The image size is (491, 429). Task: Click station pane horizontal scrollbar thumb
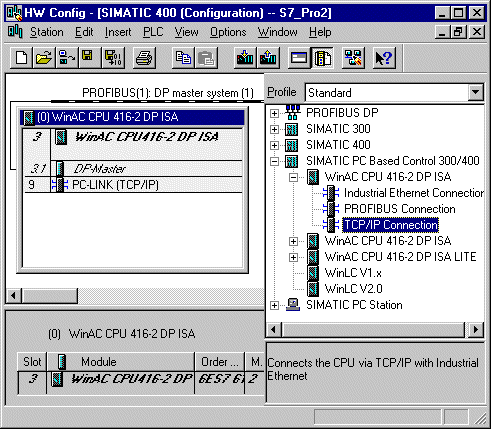pos(50,295)
